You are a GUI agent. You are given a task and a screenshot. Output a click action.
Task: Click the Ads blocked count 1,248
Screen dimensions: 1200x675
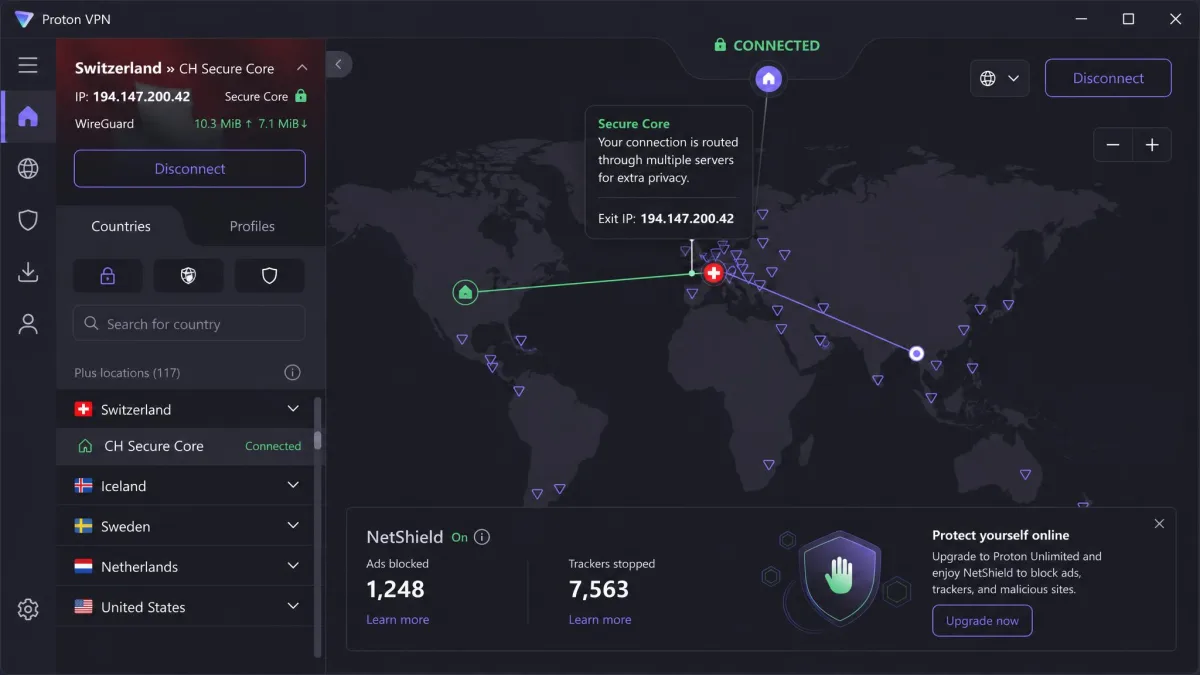click(395, 589)
